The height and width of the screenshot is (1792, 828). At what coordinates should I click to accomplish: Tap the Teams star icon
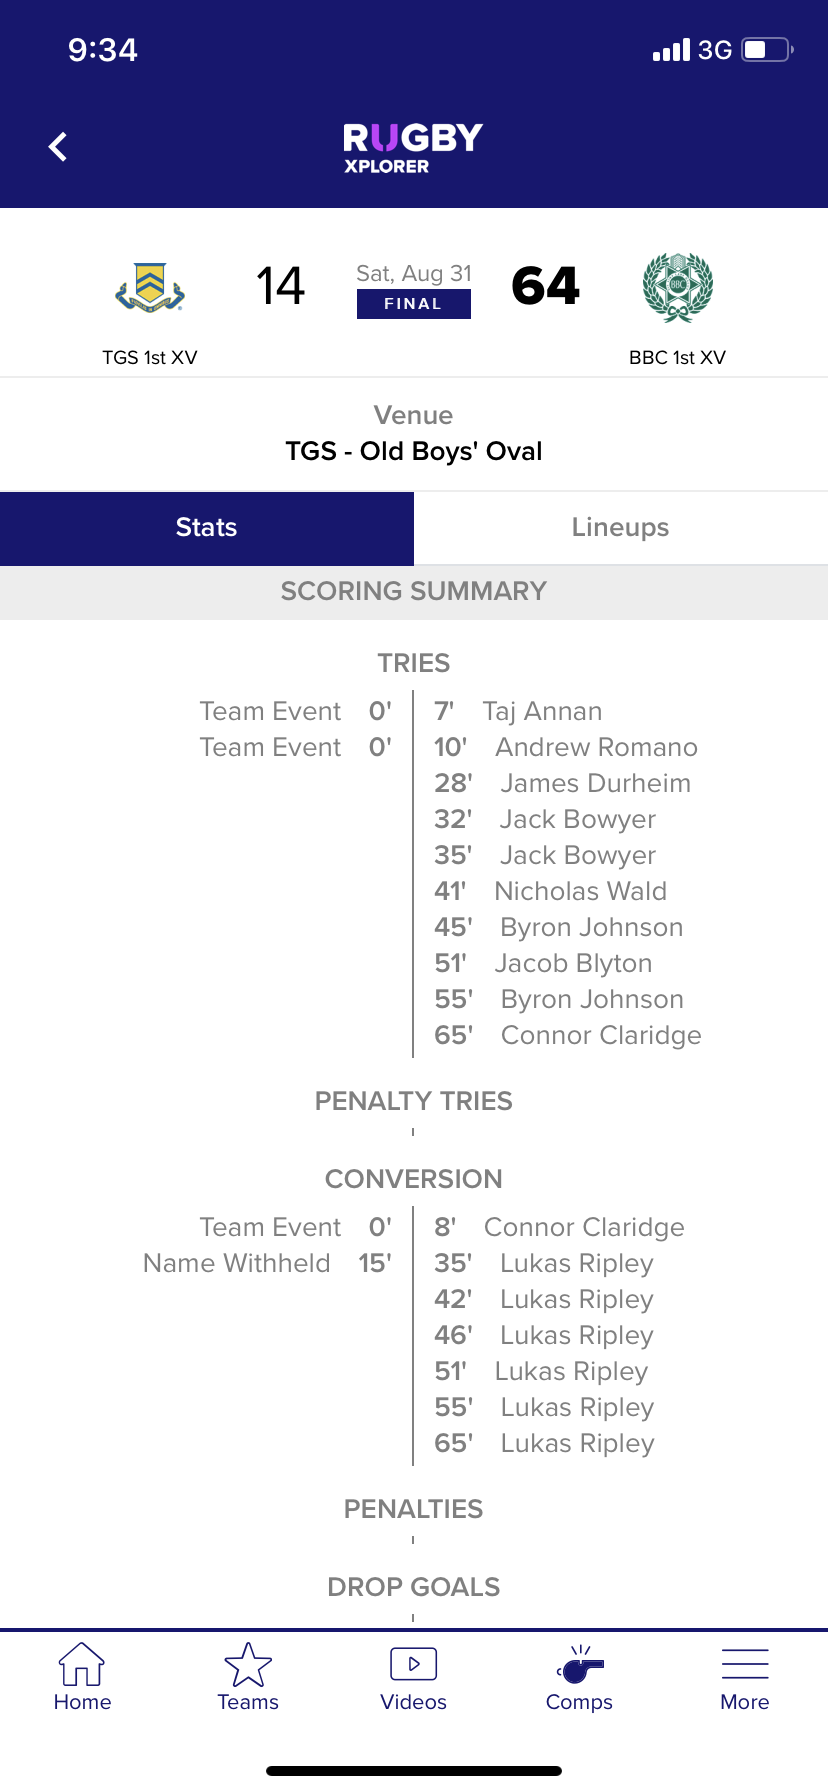point(248,1665)
